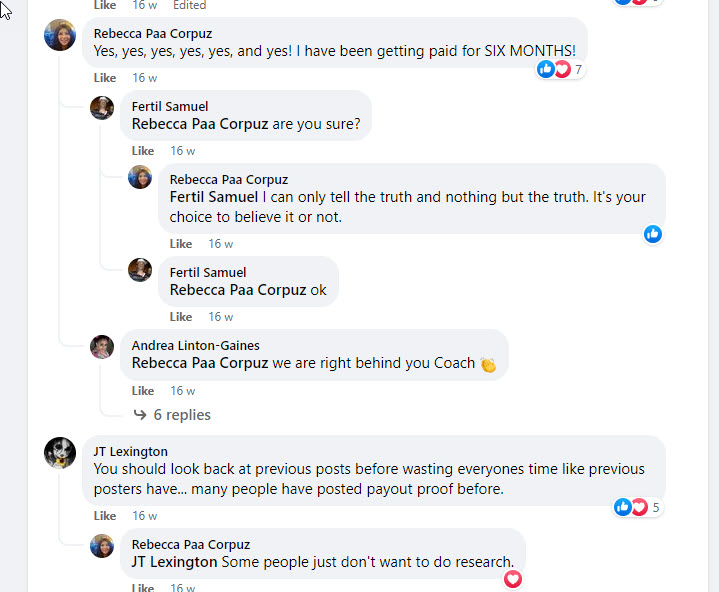Click Andrea Linton-Gaines name link
Screen dimensions: 719x592
pos(195,346)
